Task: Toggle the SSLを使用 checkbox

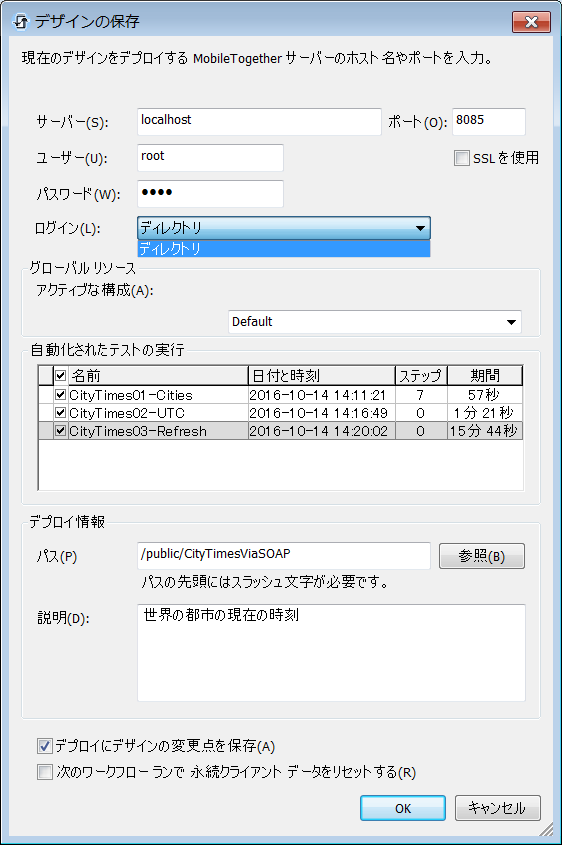Action: coord(462,158)
